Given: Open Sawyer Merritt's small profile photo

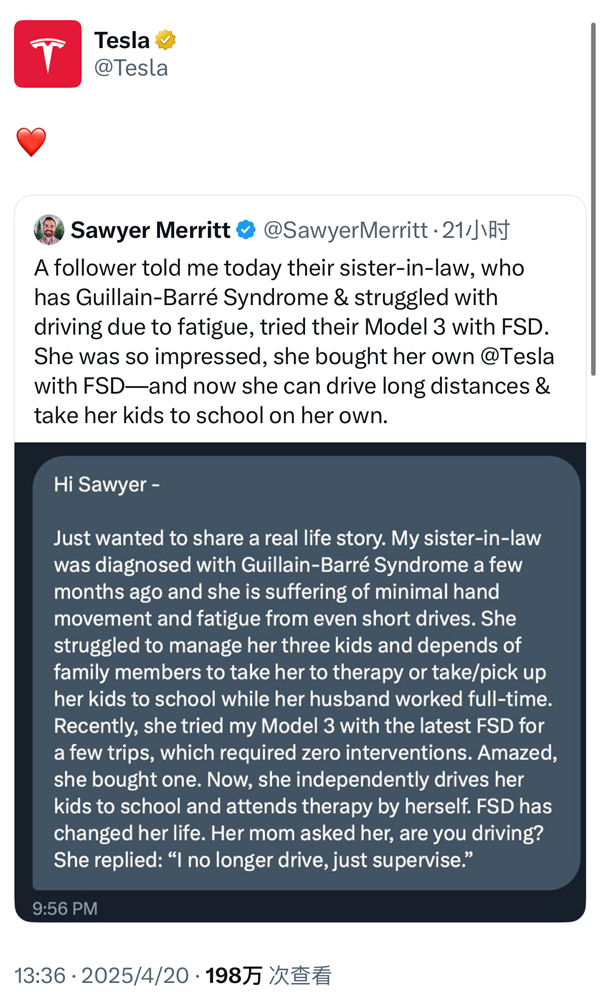Looking at the screenshot, I should 48,230.
